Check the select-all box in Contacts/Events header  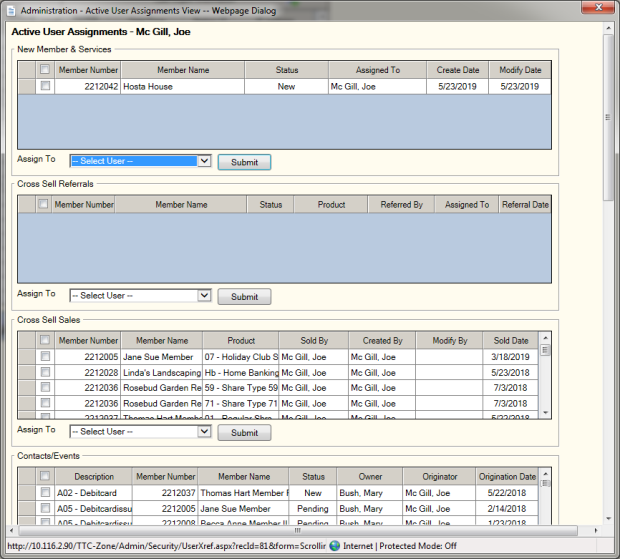tap(45, 476)
